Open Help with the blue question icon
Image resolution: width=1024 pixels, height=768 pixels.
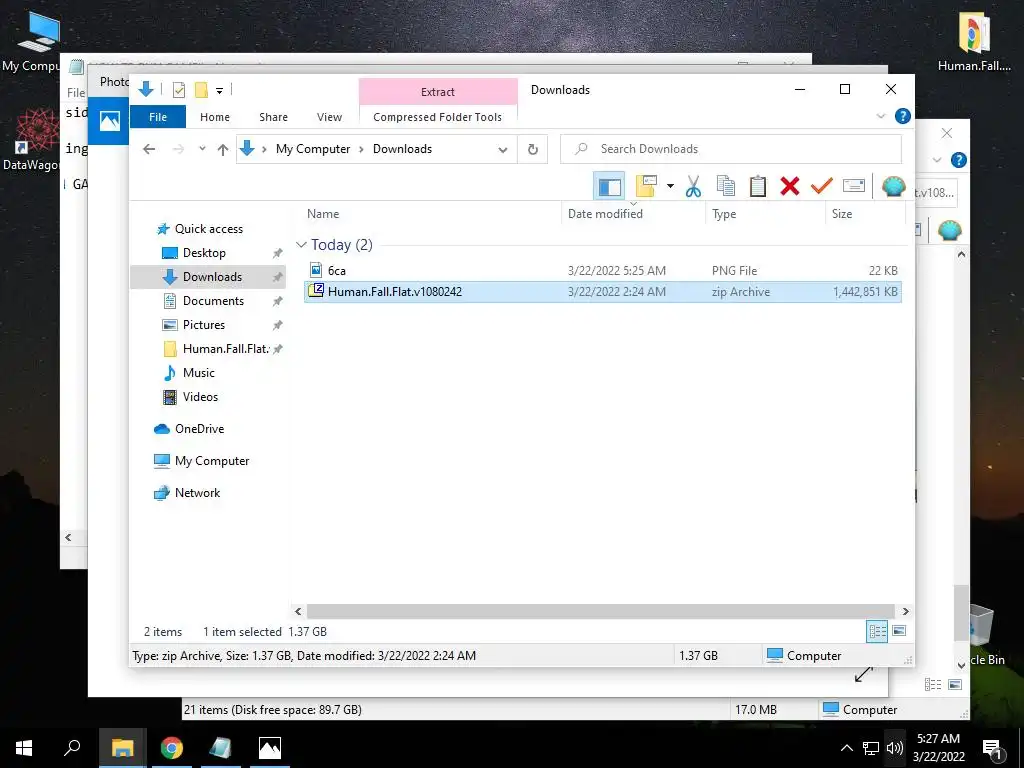[x=903, y=116]
